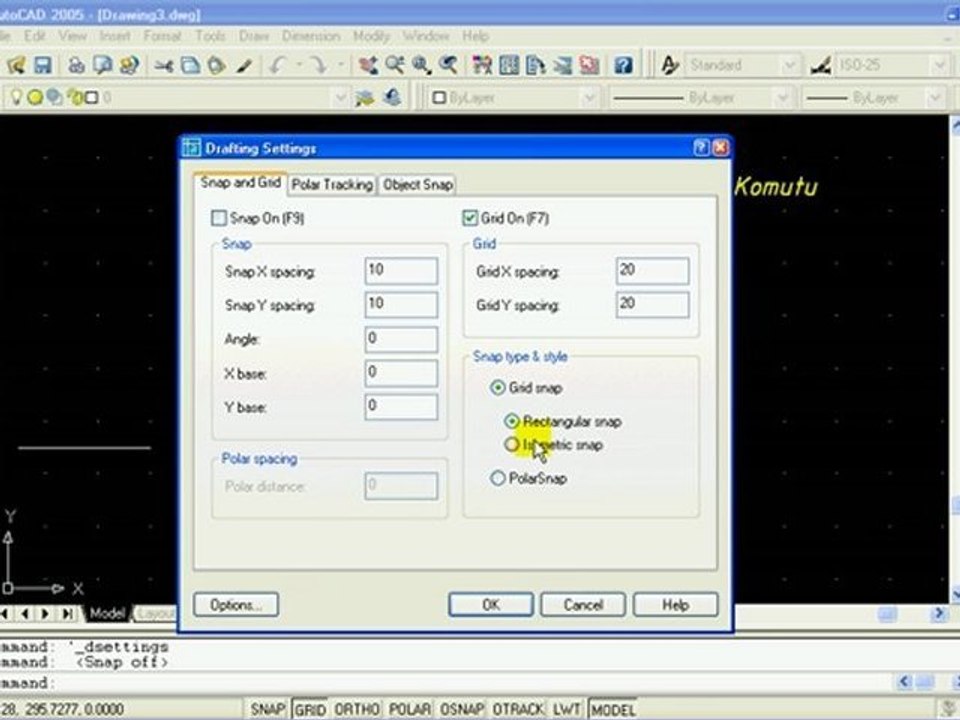This screenshot has width=960, height=720.
Task: Enable the Snap On (F9) checkbox
Action: [219, 218]
